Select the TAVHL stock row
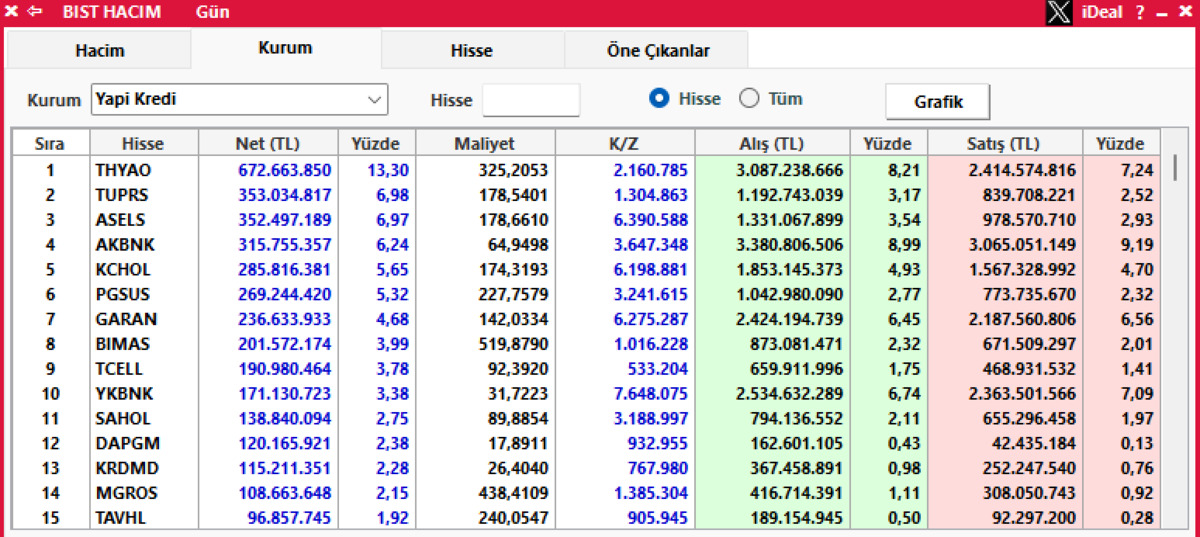The width and height of the screenshot is (1200, 537). 586,518
